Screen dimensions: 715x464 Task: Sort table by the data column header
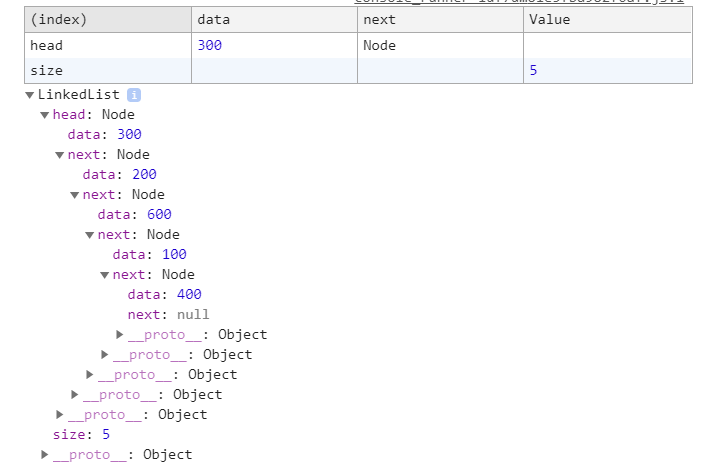tap(275, 20)
